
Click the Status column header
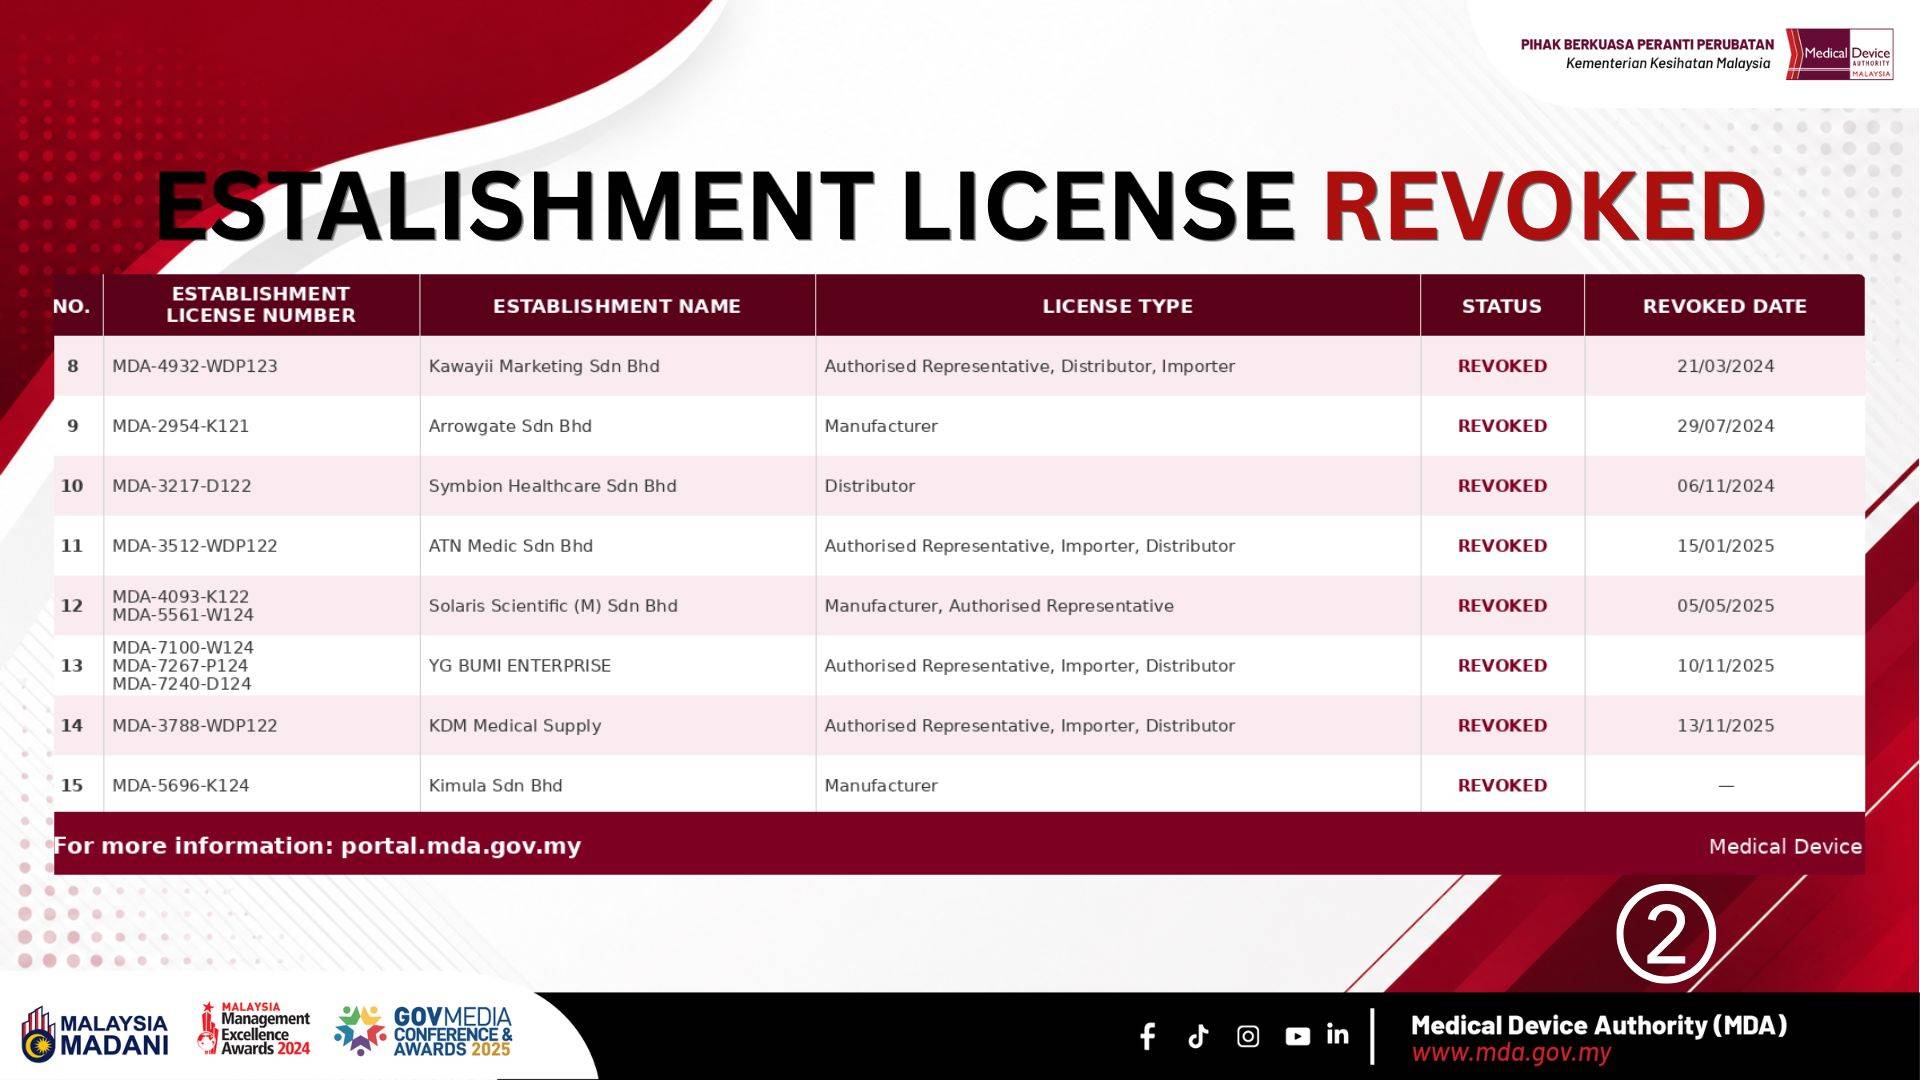point(1502,306)
